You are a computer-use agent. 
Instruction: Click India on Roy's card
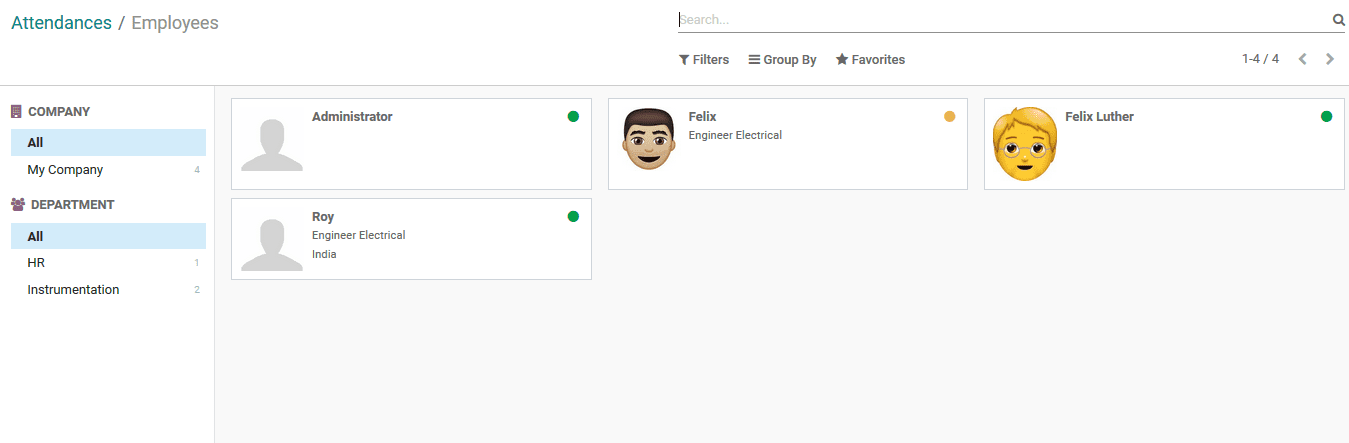tap(324, 254)
